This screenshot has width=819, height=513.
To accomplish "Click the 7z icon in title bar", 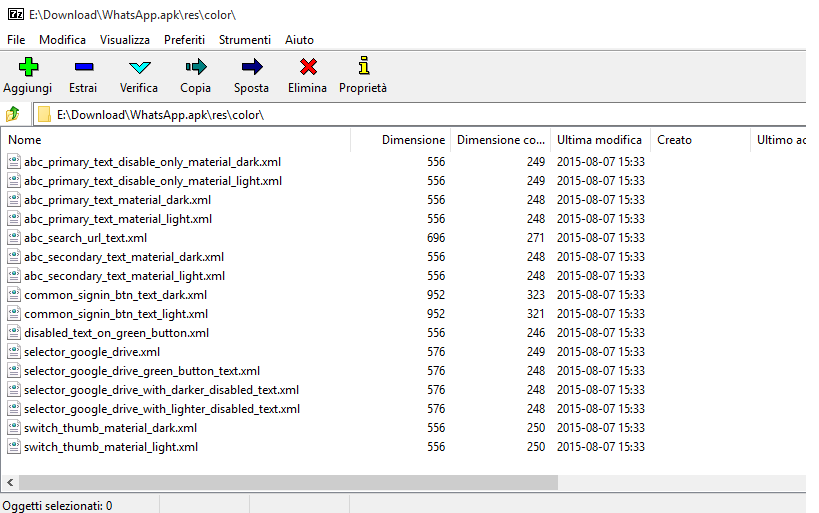I will (x=16, y=14).
